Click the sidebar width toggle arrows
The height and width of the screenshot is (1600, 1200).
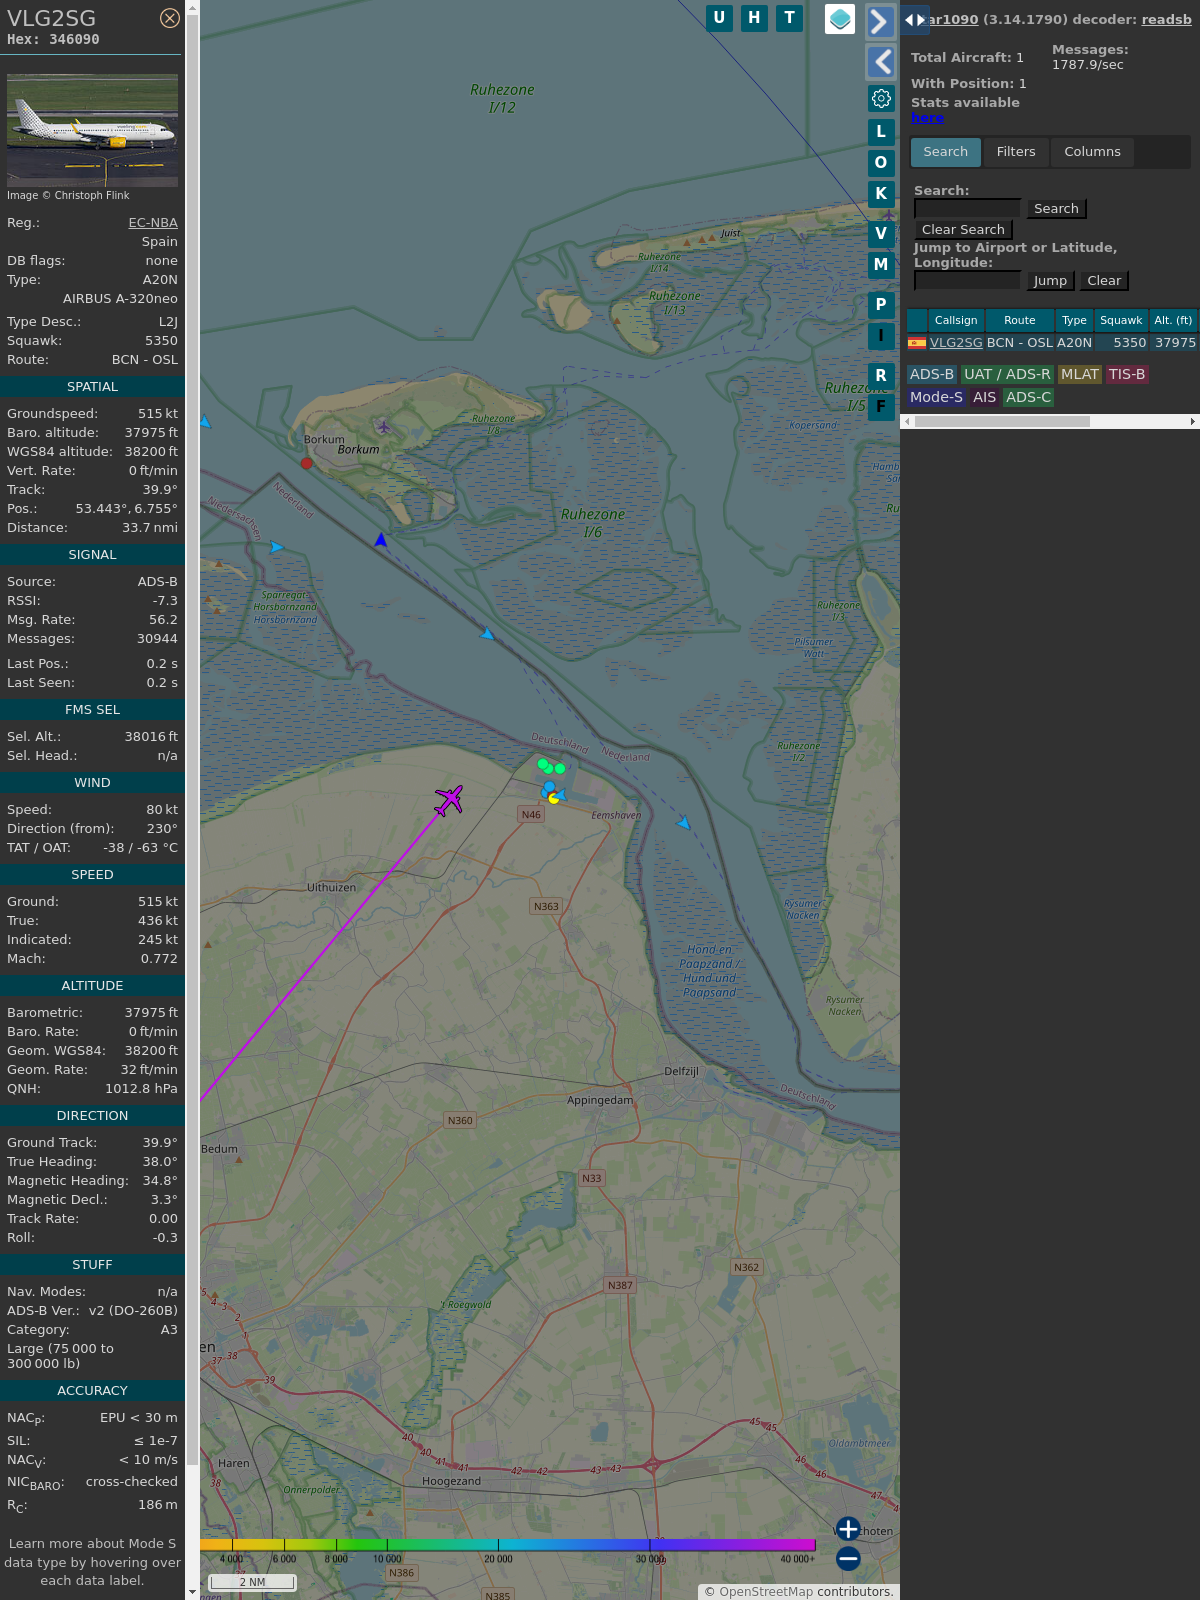pos(914,20)
